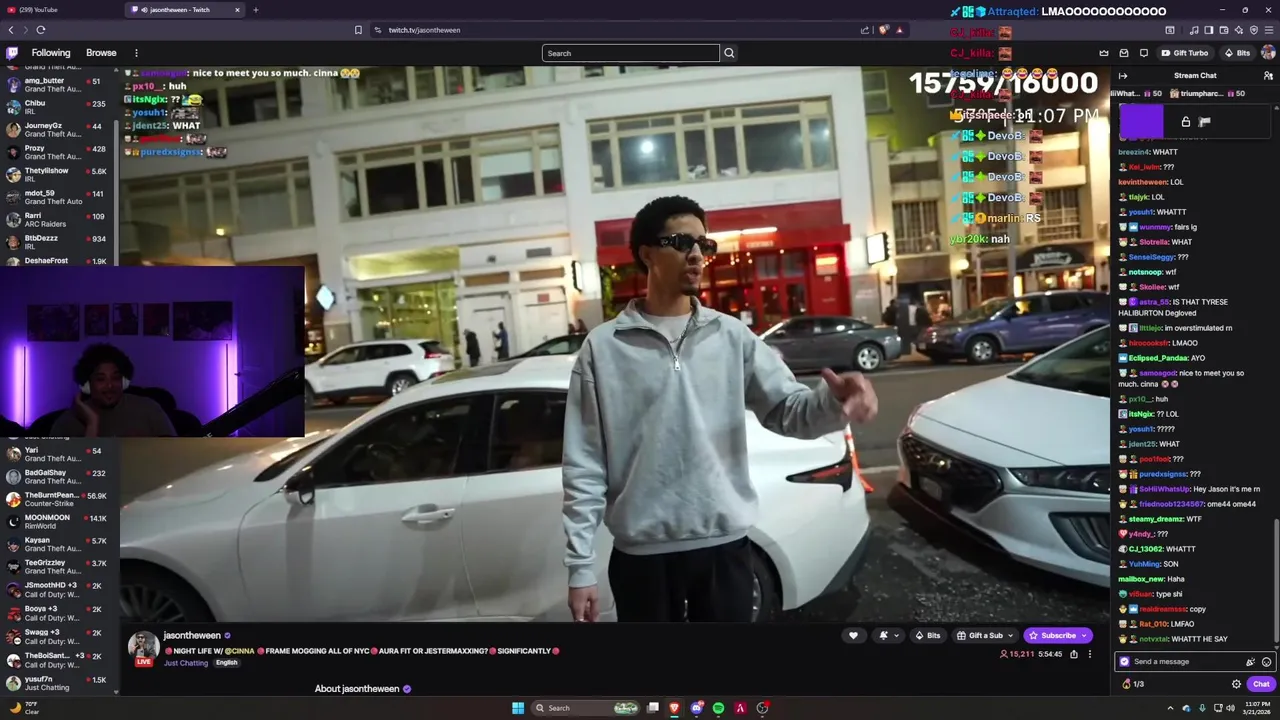
Task: Toggle mute on the Twitch tab audio icon
Action: 144,10
